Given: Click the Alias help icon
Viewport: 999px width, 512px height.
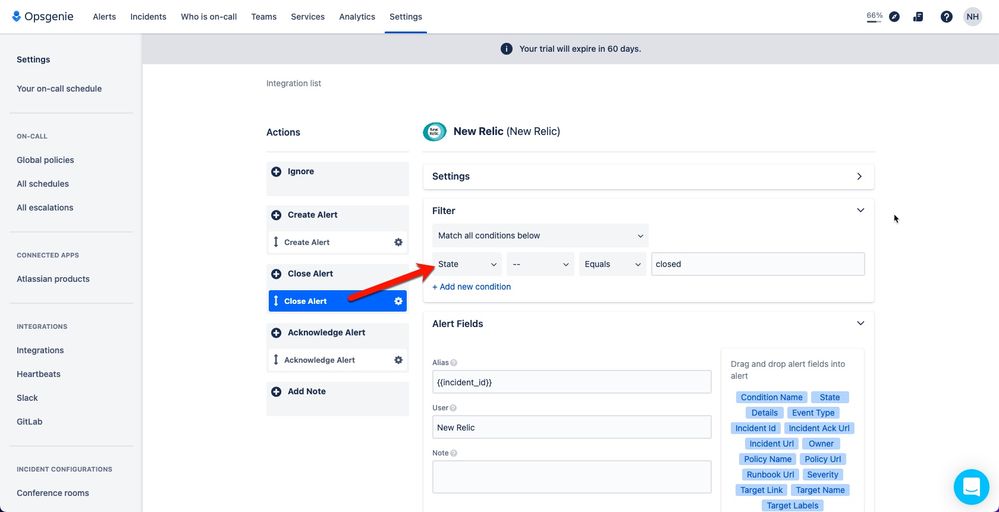Looking at the screenshot, I should [454, 362].
